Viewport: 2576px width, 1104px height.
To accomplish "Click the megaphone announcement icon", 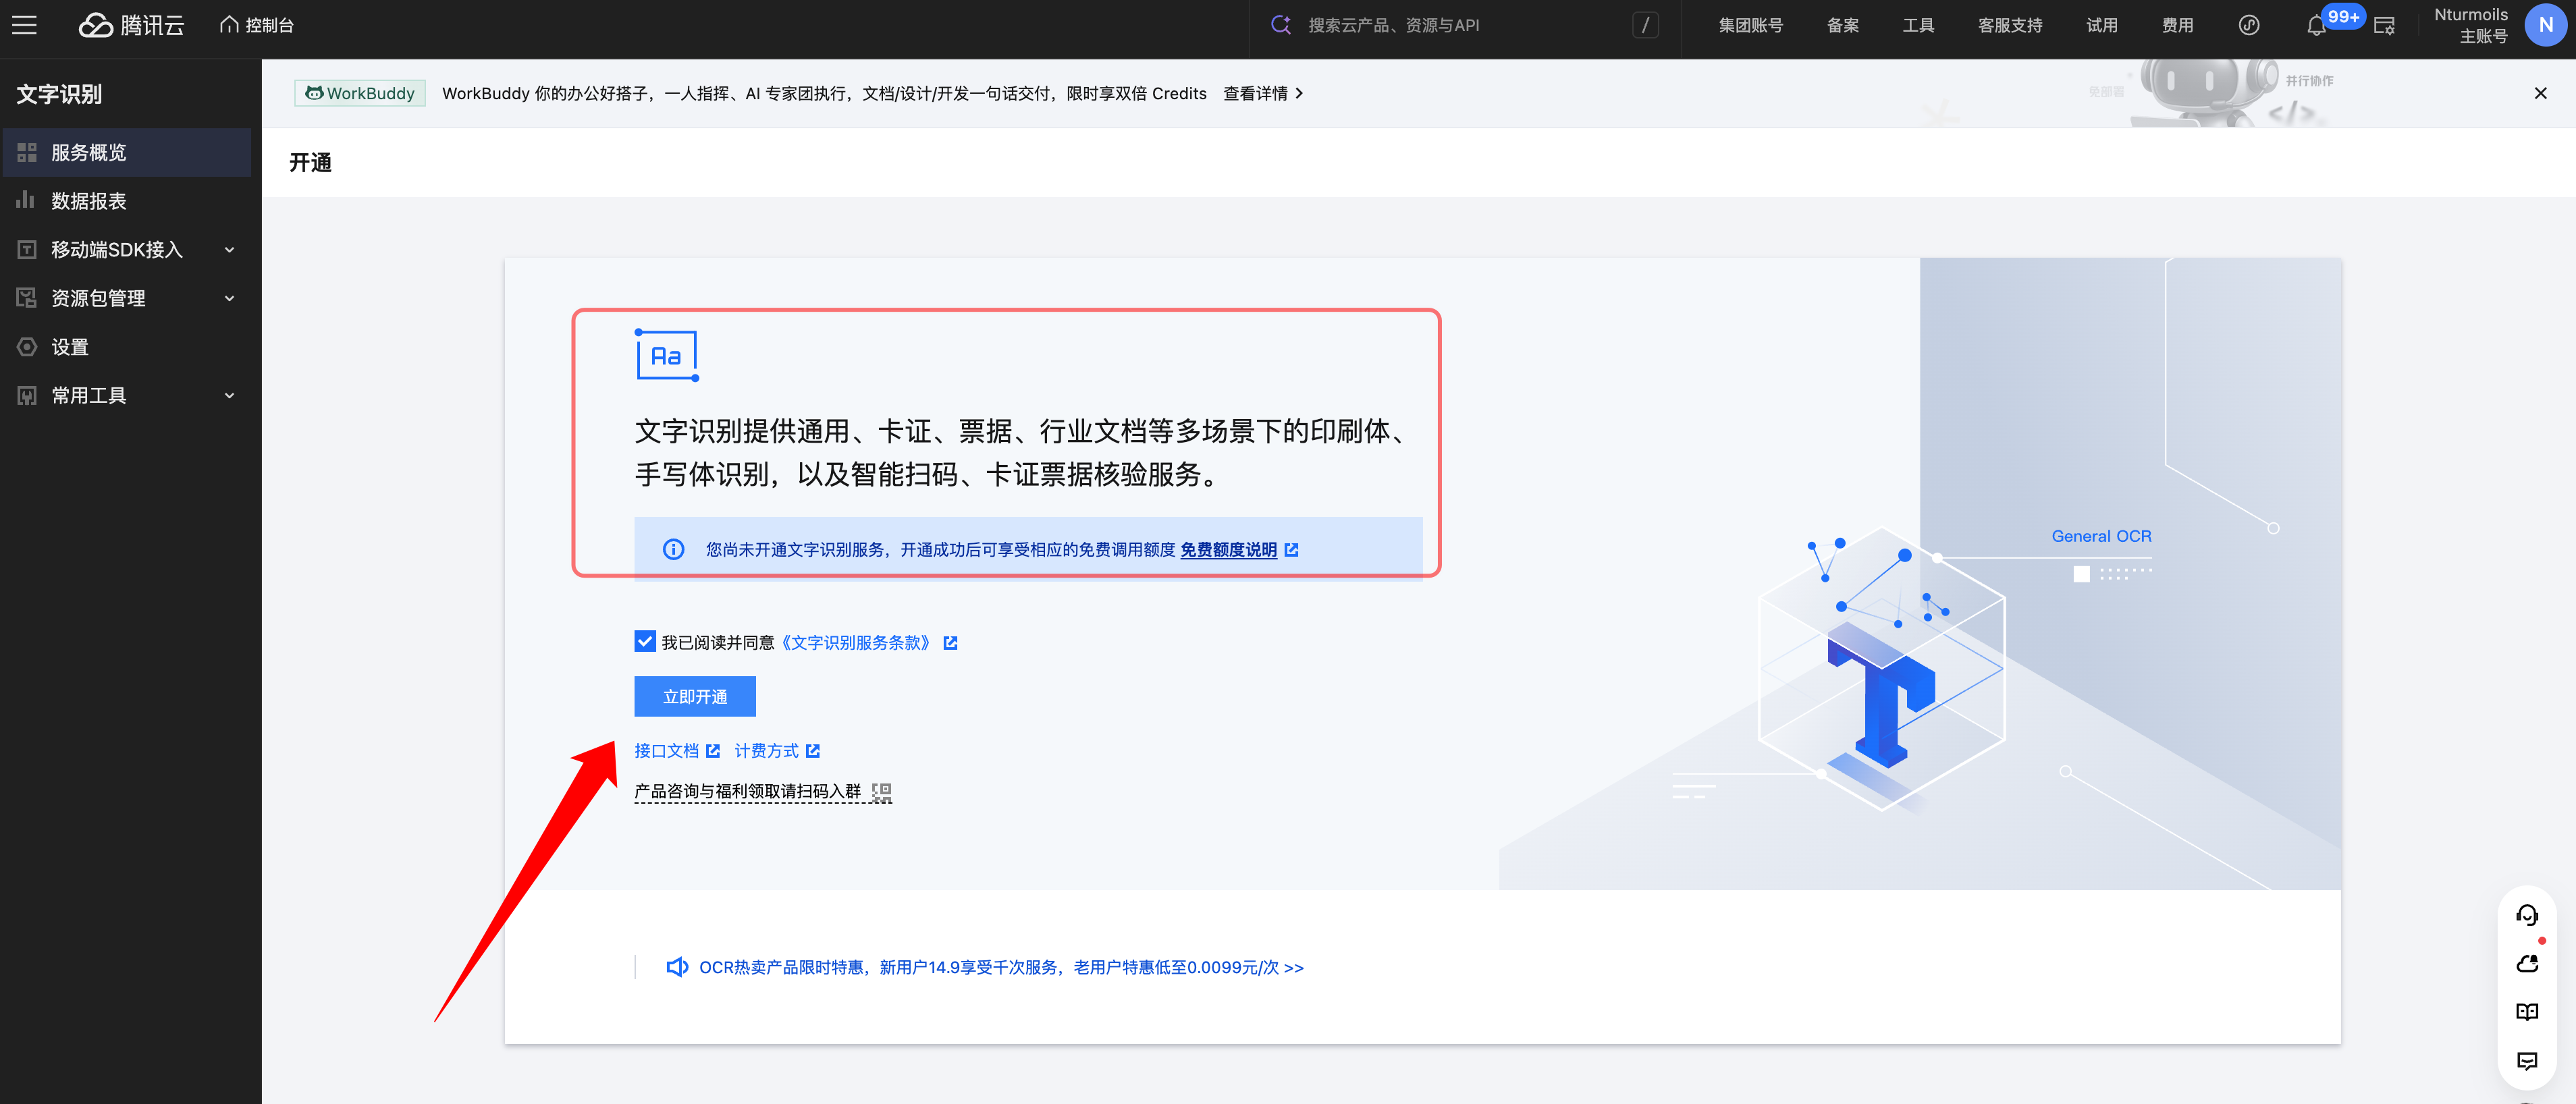I will pyautogui.click(x=677, y=967).
